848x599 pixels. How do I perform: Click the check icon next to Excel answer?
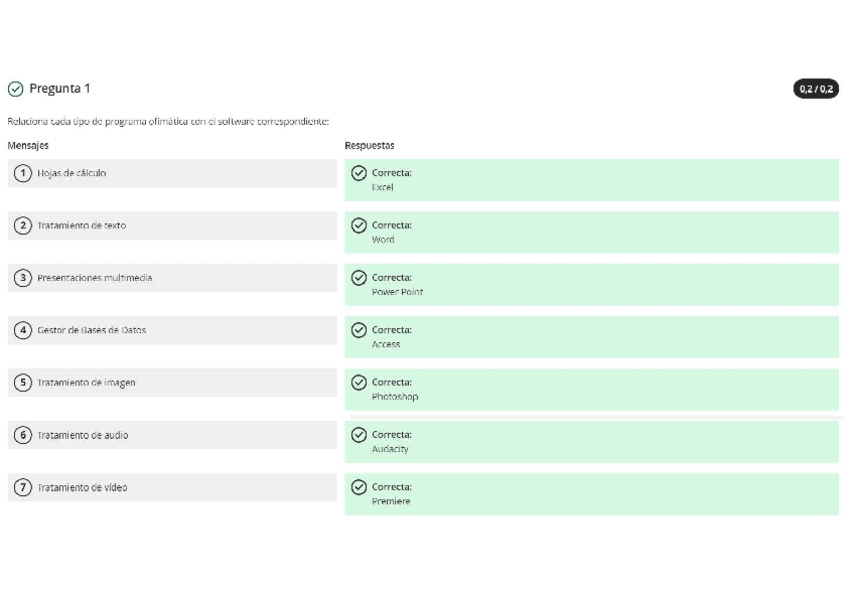pyautogui.click(x=359, y=173)
